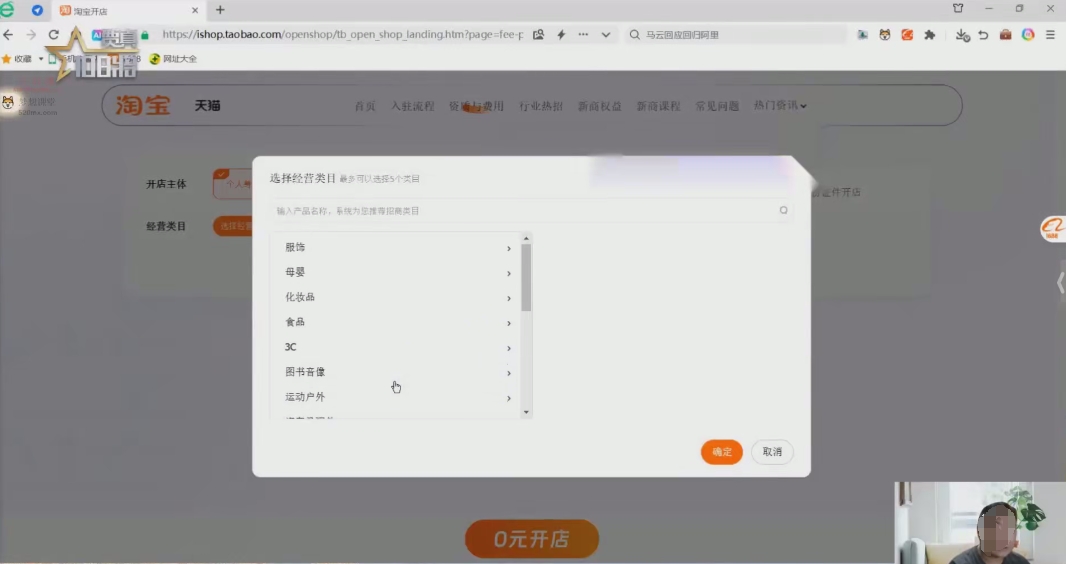Screen dimensions: 1066x564
Task: Click the category list scrollbar thumb
Action: (526, 277)
